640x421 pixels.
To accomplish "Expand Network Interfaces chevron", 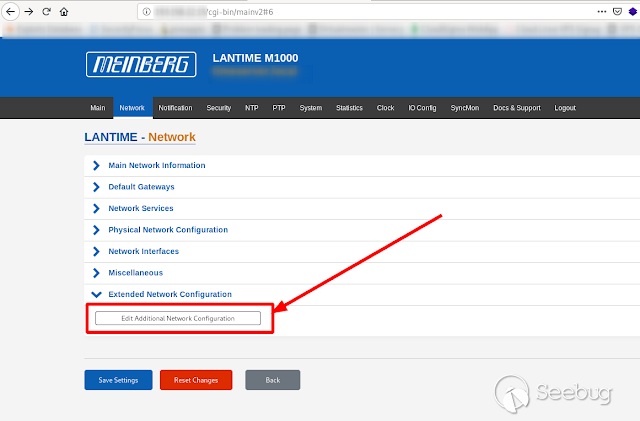I will (96, 251).
